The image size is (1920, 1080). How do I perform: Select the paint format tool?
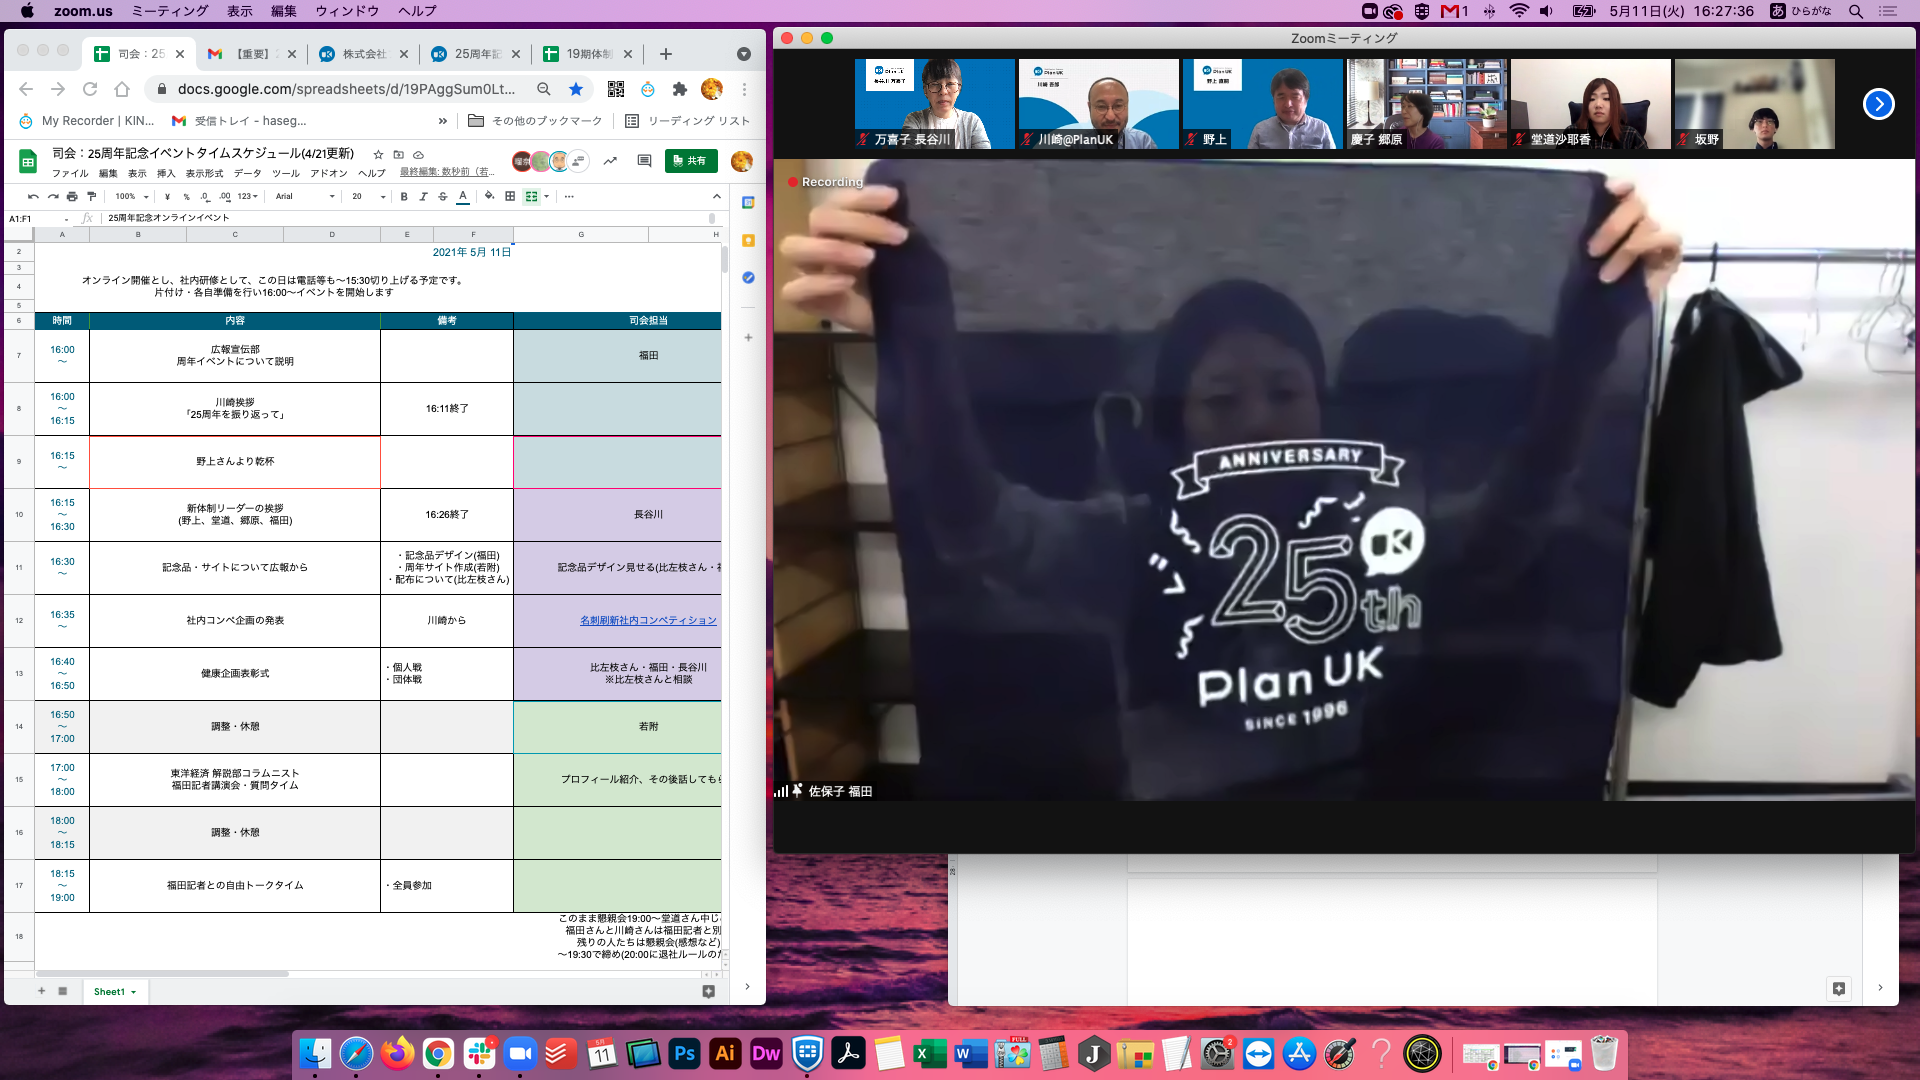click(x=91, y=196)
